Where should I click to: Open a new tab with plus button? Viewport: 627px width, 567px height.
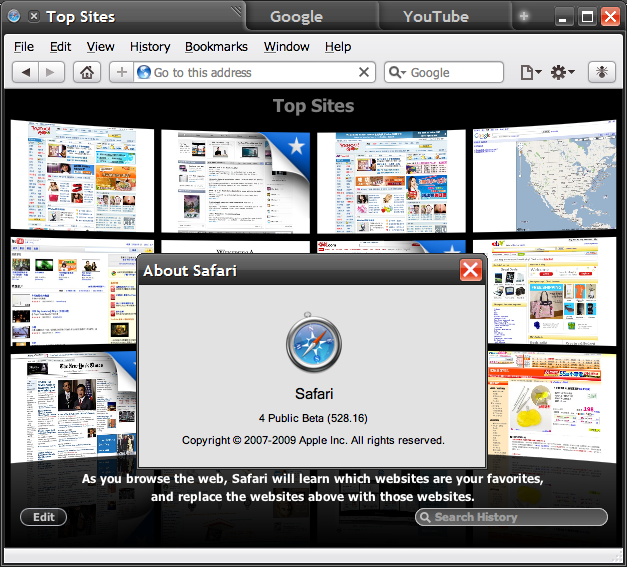click(523, 16)
